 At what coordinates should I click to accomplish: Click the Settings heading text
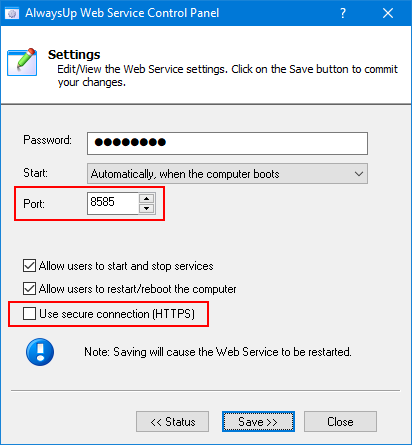tap(74, 55)
